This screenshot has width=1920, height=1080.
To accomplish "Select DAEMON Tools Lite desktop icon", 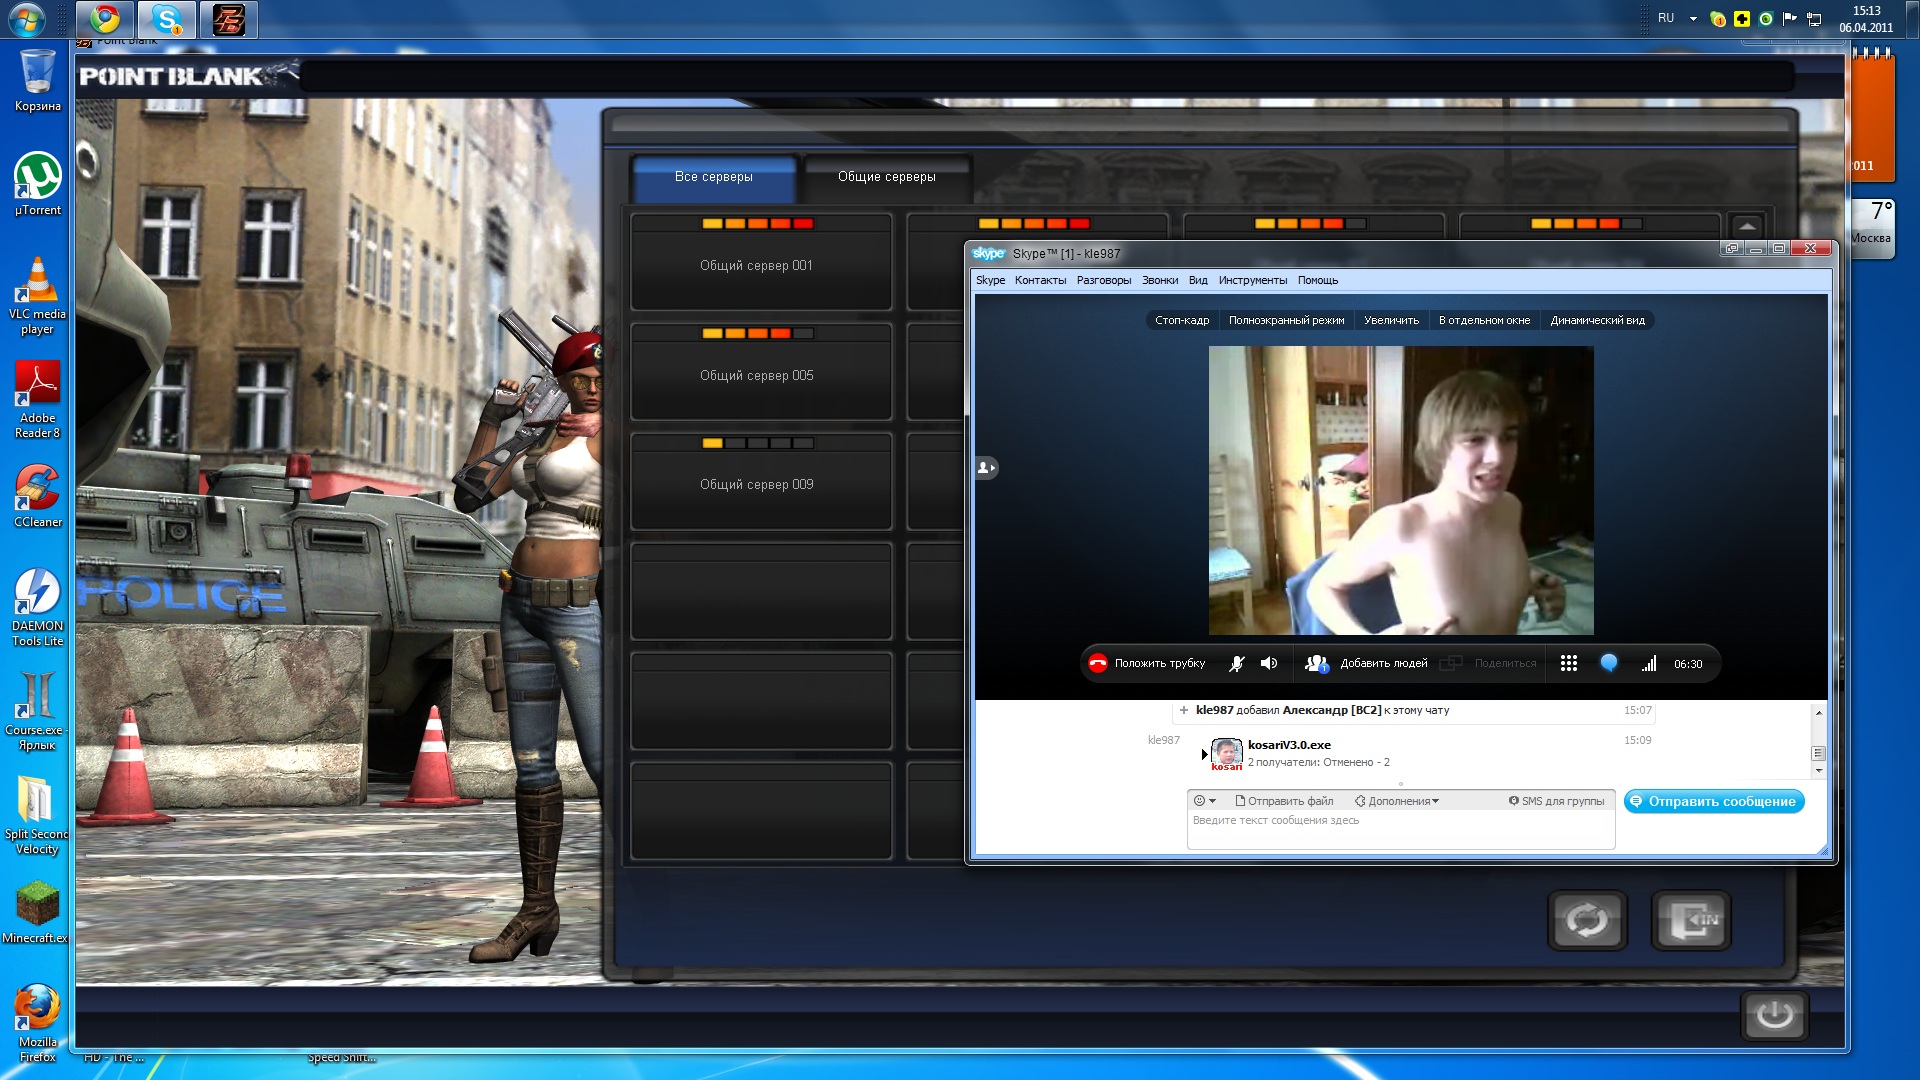I will 37,608.
